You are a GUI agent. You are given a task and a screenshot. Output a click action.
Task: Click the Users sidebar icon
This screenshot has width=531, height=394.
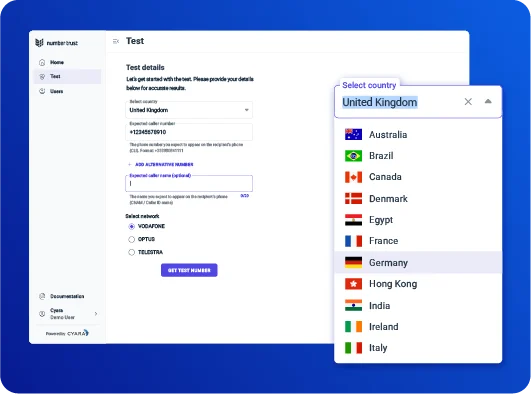pyautogui.click(x=42, y=91)
